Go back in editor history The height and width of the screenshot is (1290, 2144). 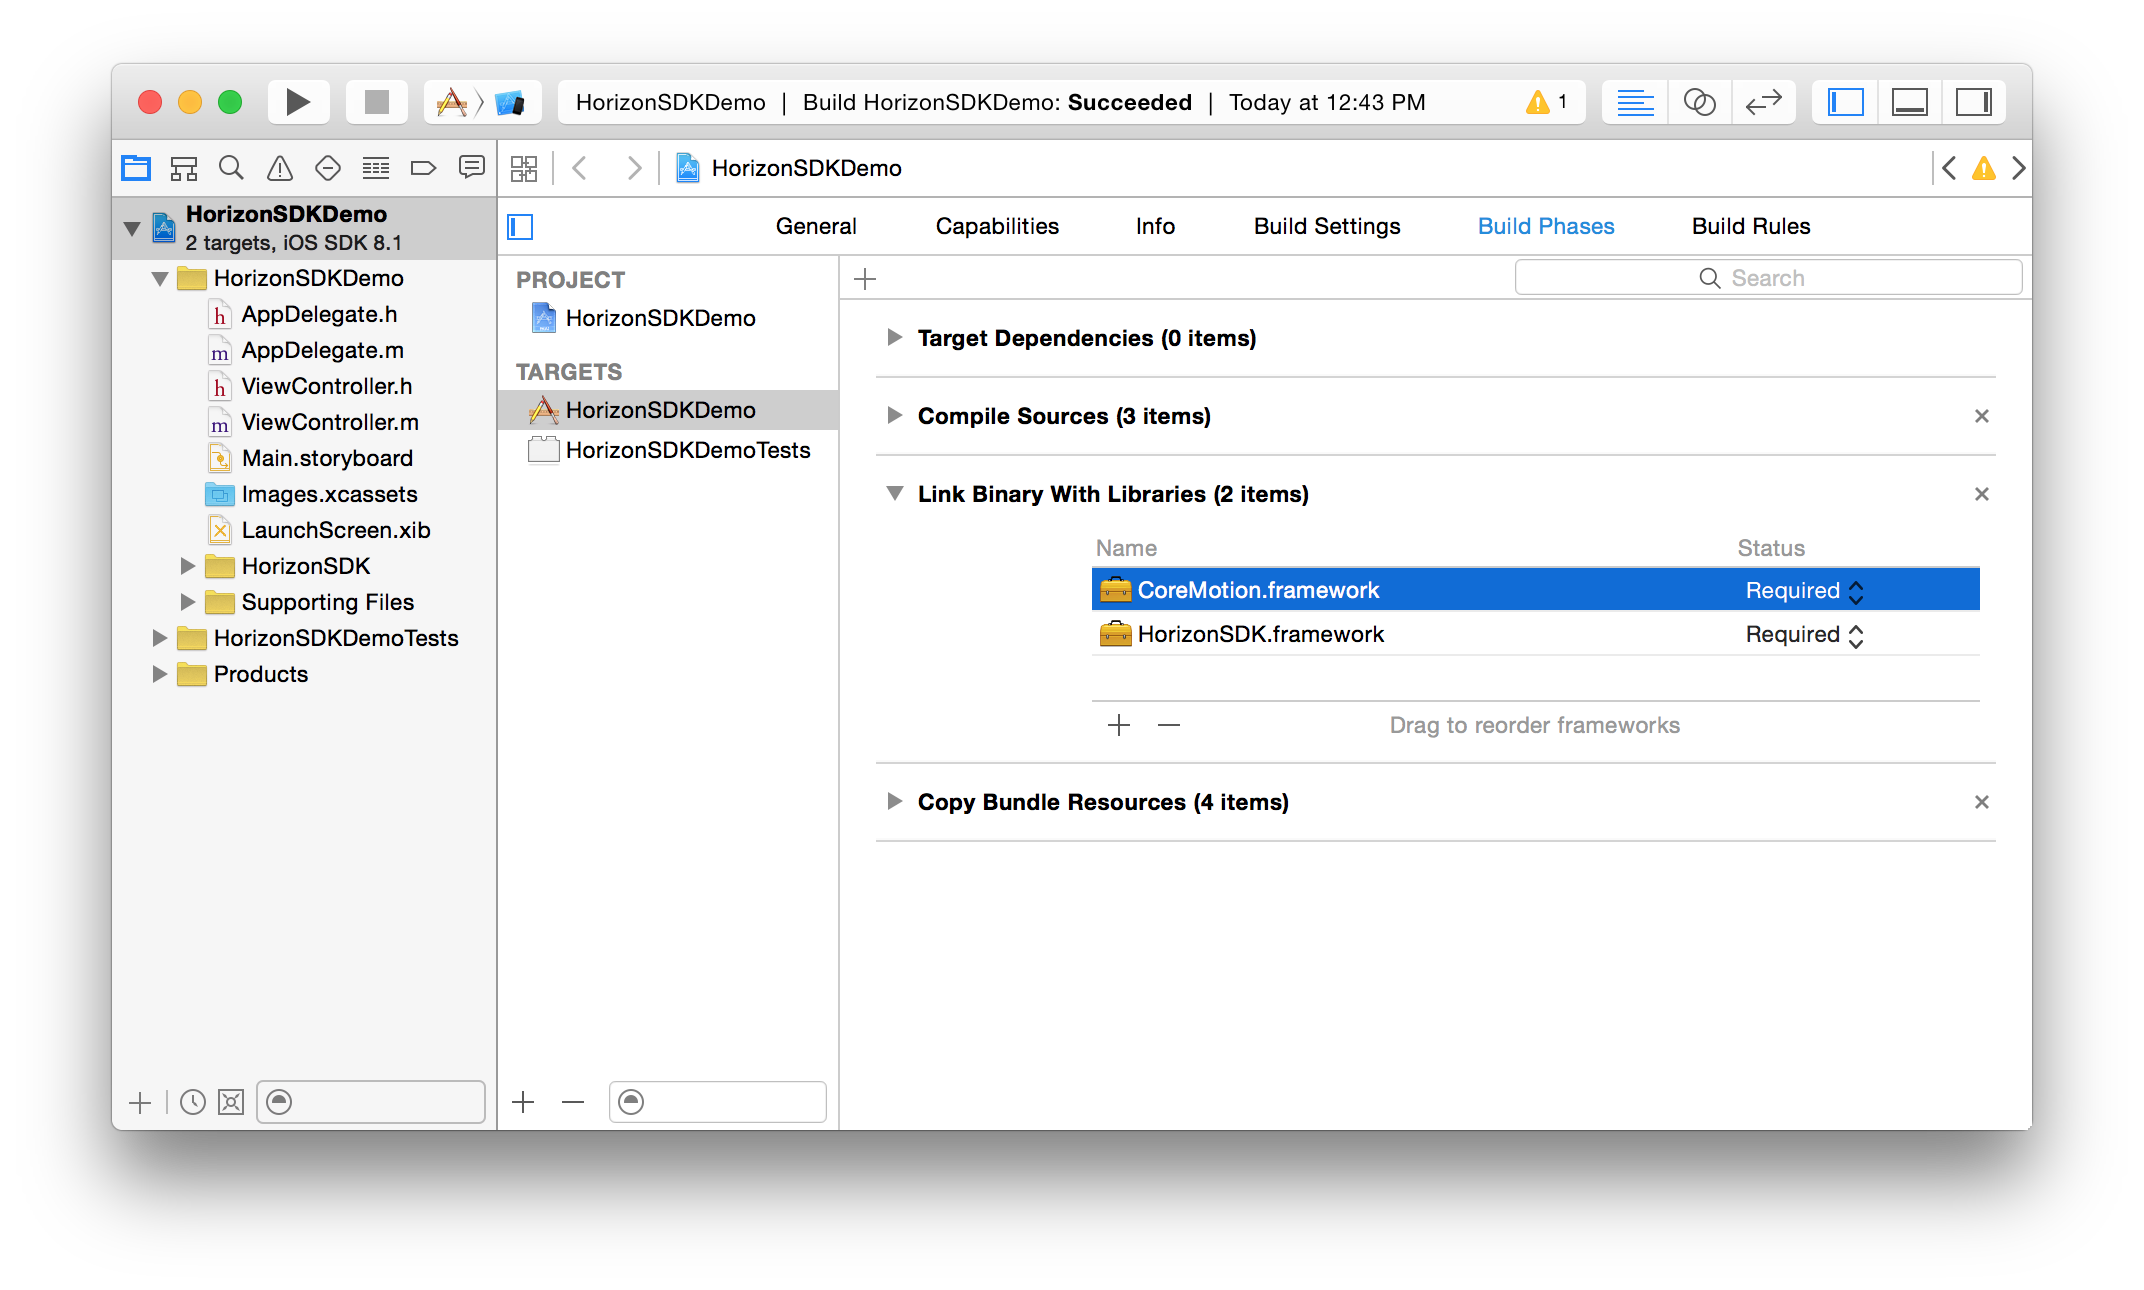click(580, 168)
